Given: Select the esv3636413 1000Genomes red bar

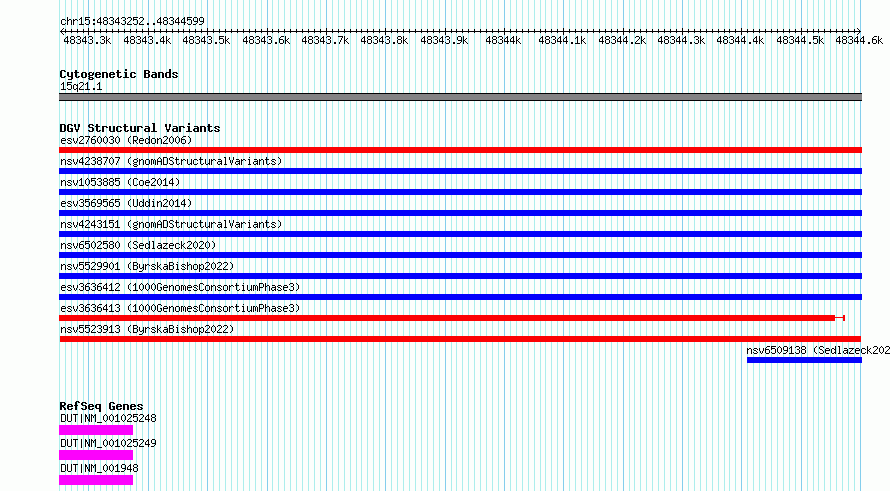Looking at the screenshot, I should (447, 318).
